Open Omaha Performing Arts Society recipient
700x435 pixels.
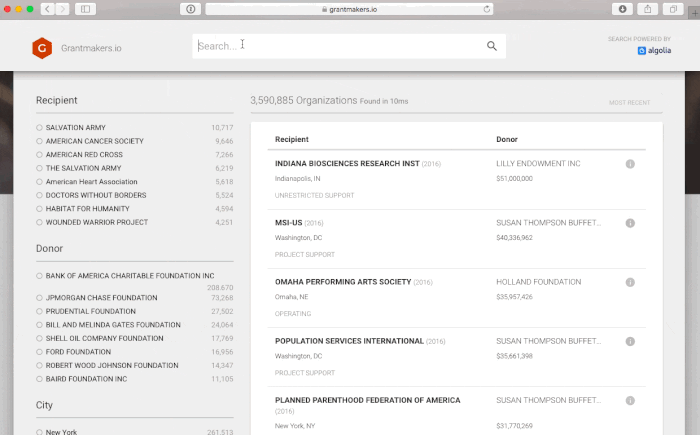point(343,282)
